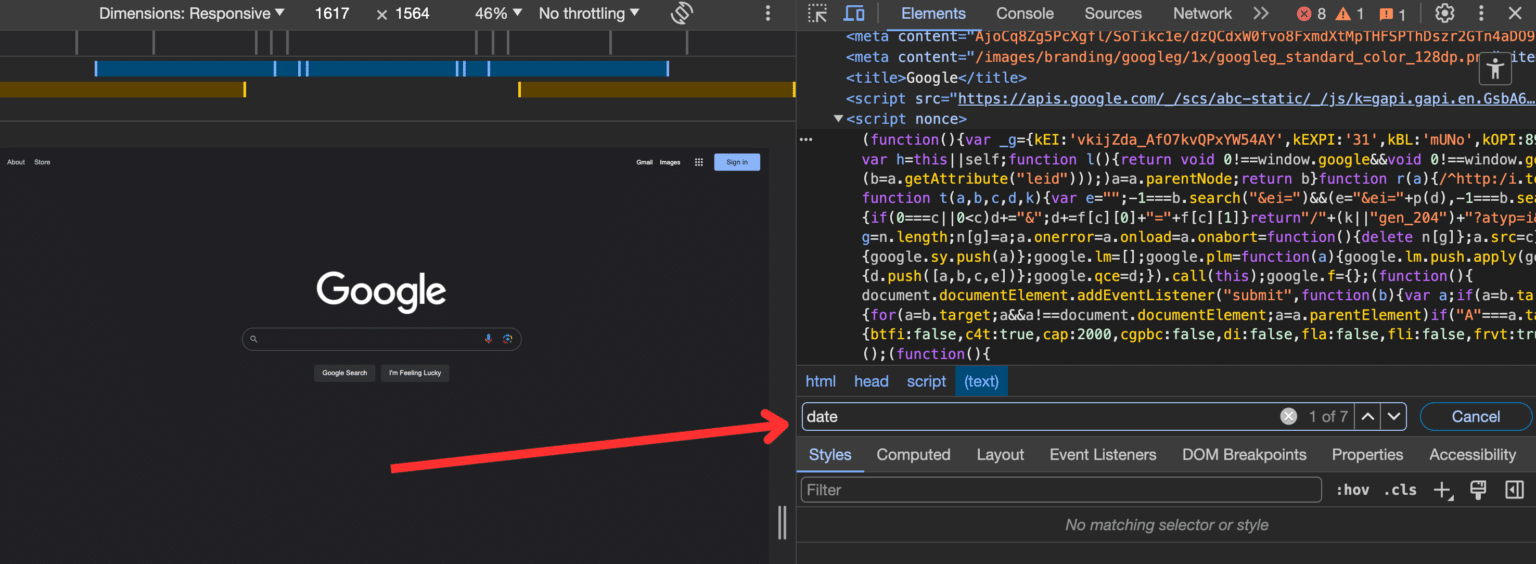Image resolution: width=1536 pixels, height=564 pixels.
Task: Select html in the breadcrumb
Action: pos(821,381)
